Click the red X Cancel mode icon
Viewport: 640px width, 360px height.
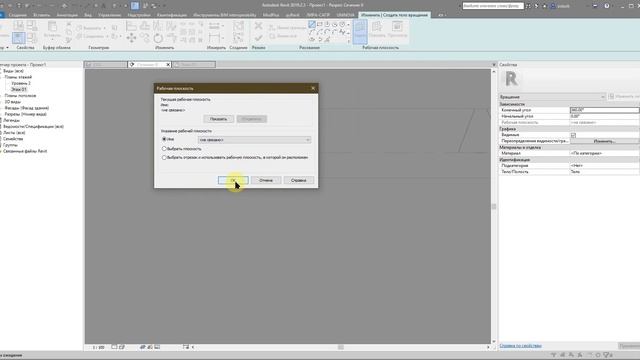(258, 26)
